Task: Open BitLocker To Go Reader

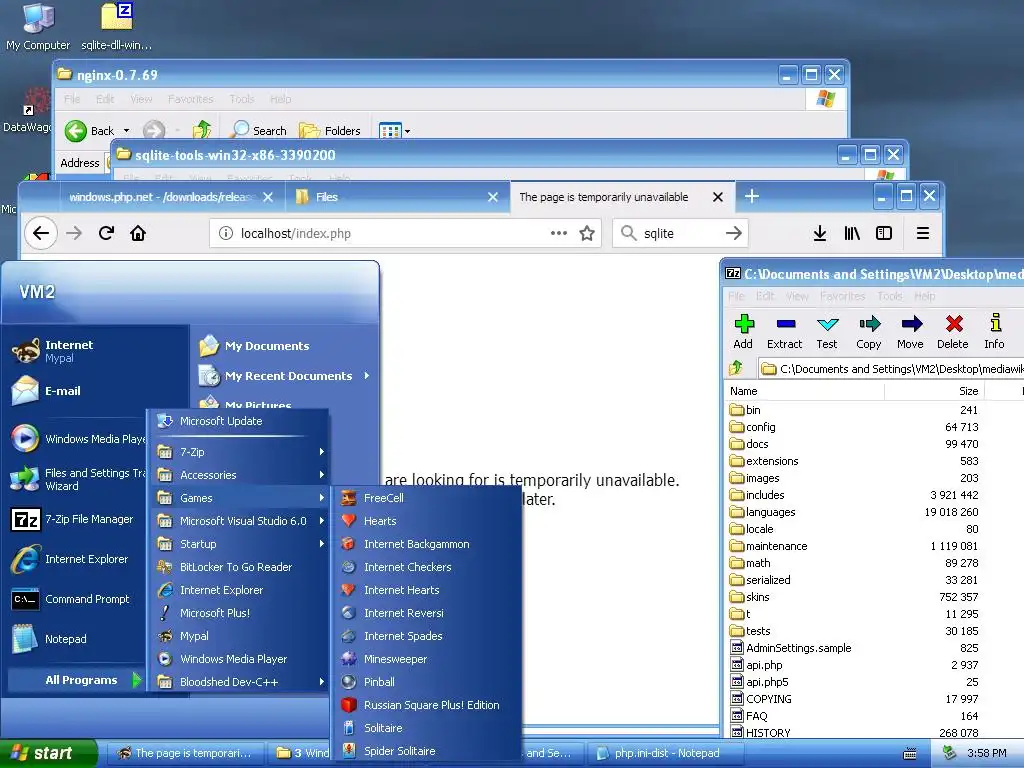Action: click(x=240, y=567)
